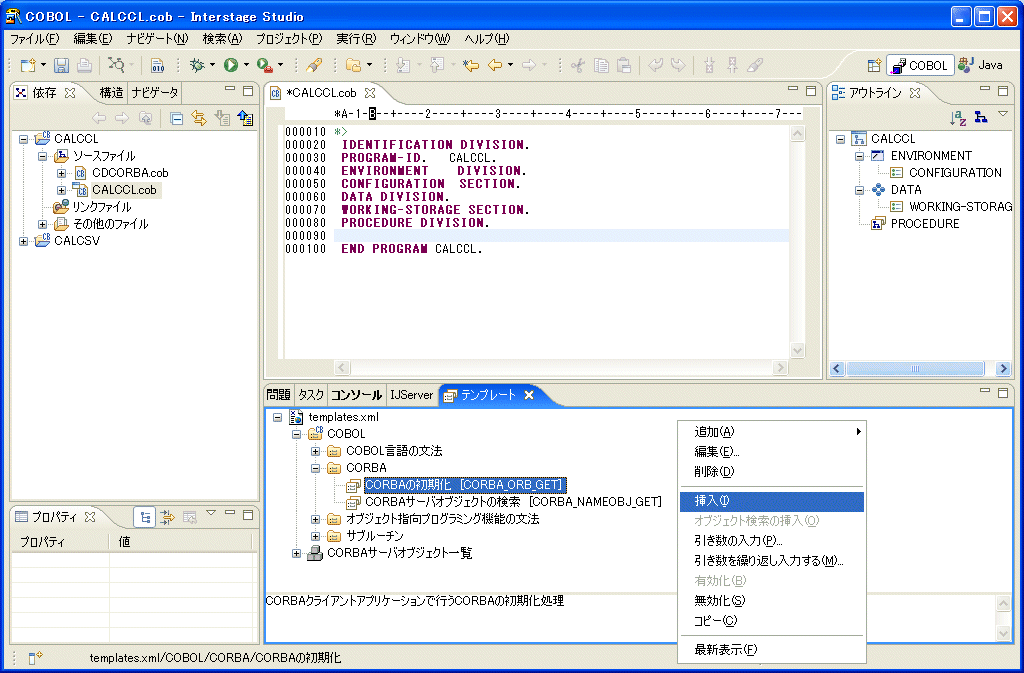Open the ファイル(F) menu
The image size is (1024, 673).
(35, 39)
